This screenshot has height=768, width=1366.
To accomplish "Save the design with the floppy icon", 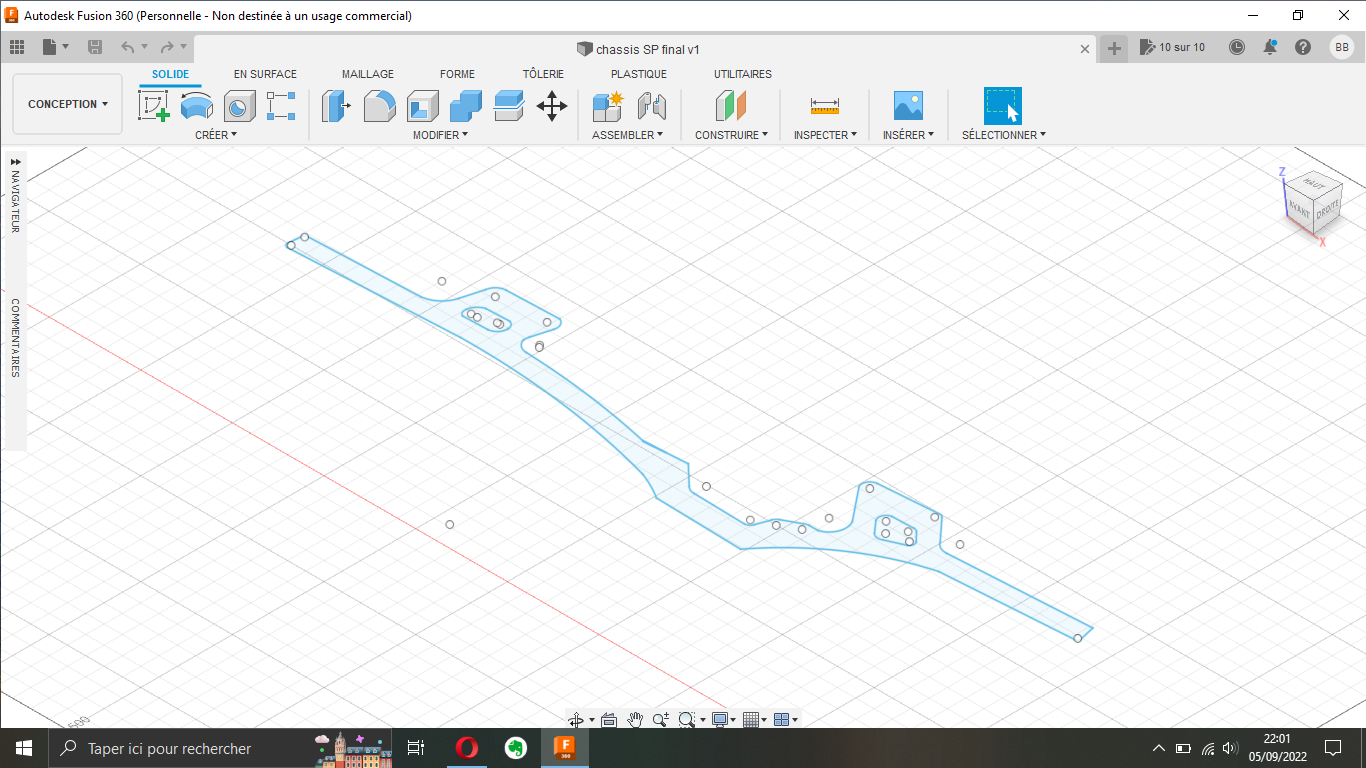I will 95,47.
